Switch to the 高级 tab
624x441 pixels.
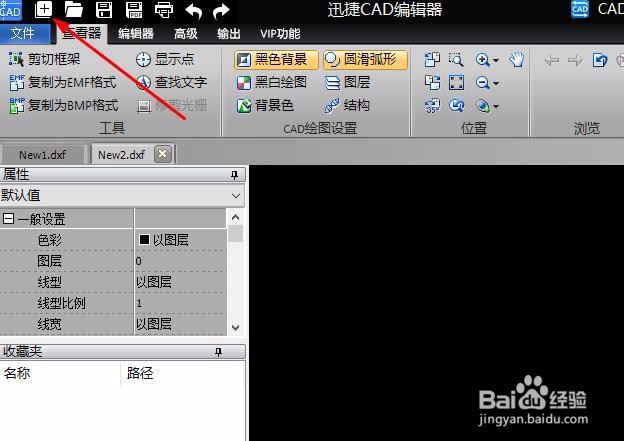(186, 34)
